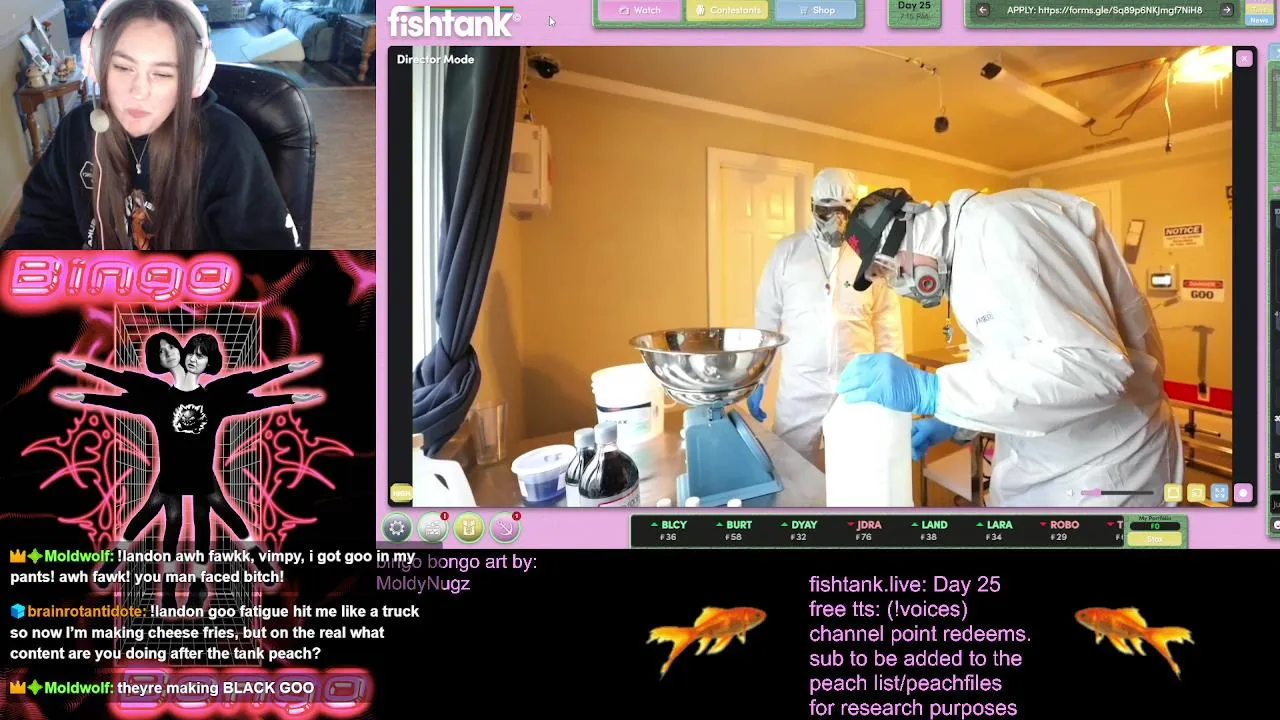Open the settings gear icon below the video
The width and height of the screenshot is (1280, 720).
click(x=397, y=528)
